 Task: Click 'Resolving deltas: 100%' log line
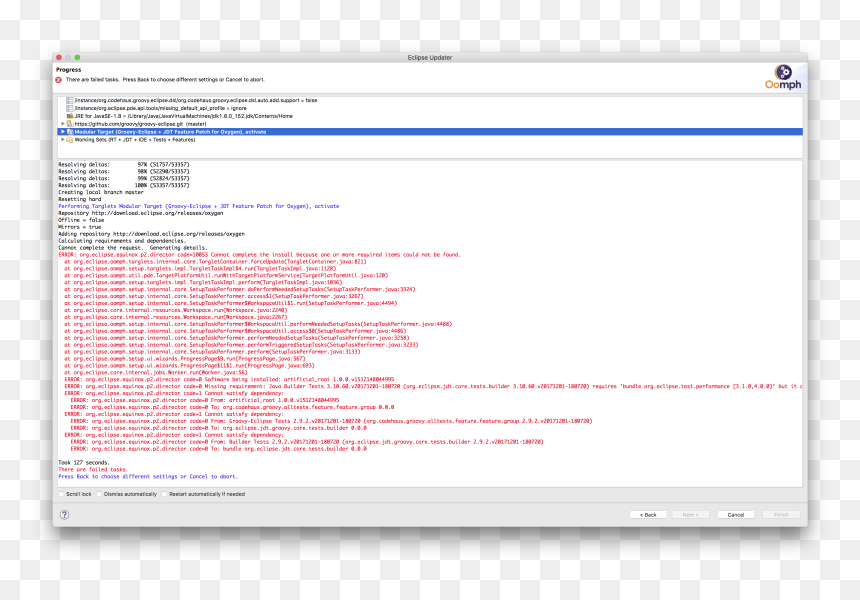(x=123, y=185)
